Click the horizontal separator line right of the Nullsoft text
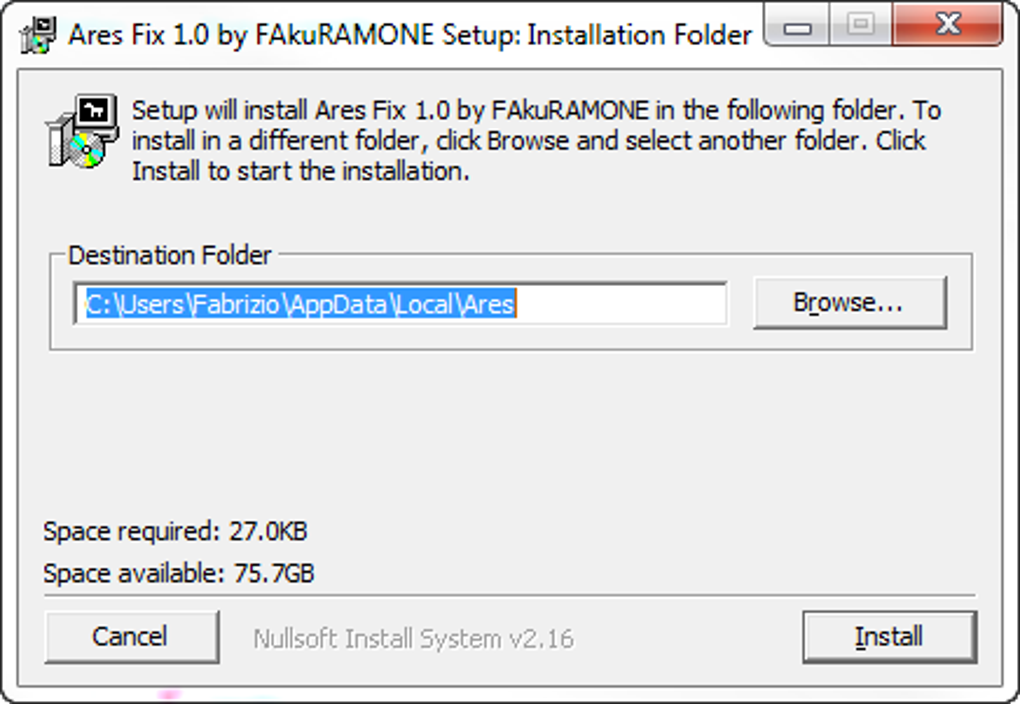1020x704 pixels. pyautogui.click(x=780, y=596)
